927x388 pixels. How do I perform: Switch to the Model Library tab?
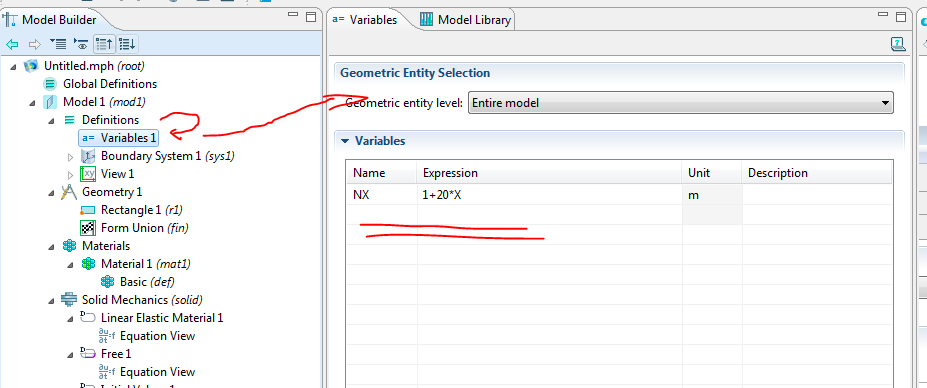tap(465, 20)
